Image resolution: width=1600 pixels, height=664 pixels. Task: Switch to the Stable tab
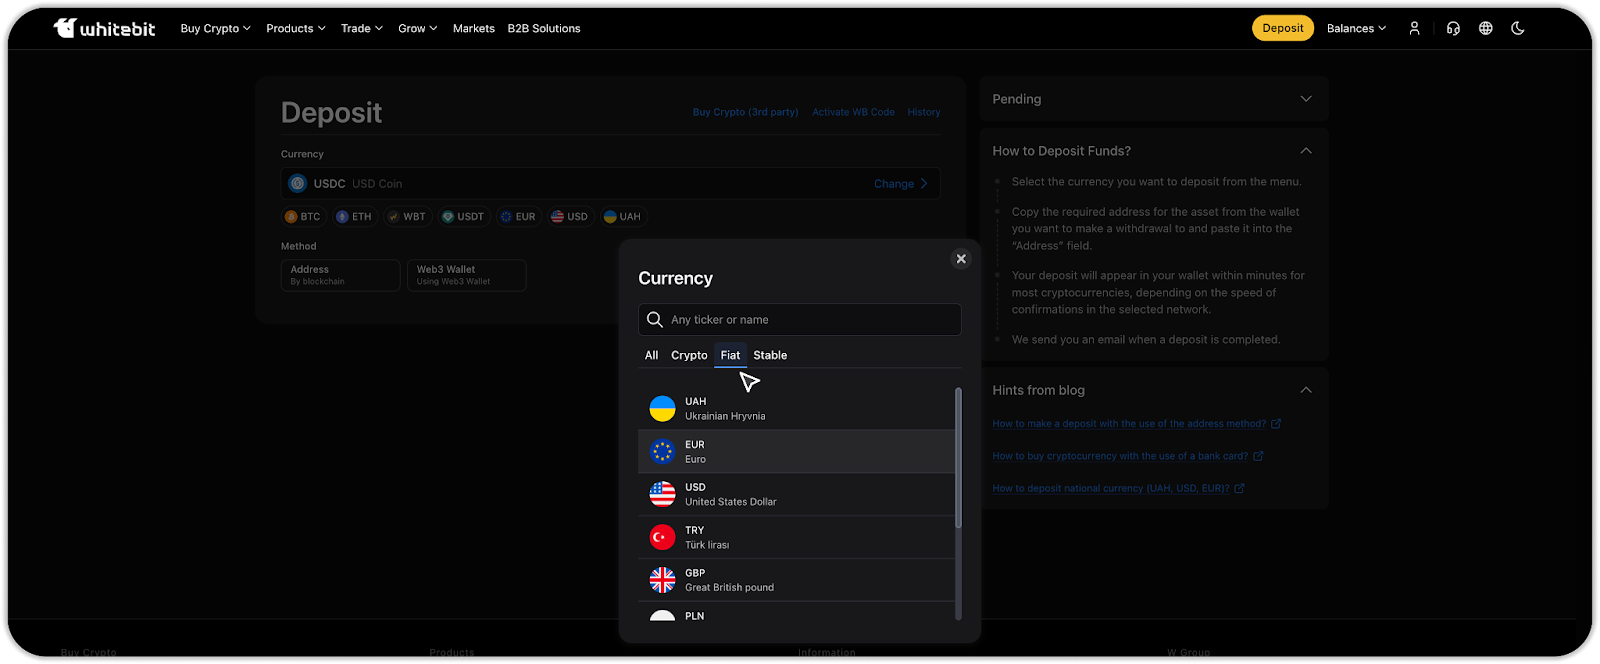pyautogui.click(x=770, y=355)
